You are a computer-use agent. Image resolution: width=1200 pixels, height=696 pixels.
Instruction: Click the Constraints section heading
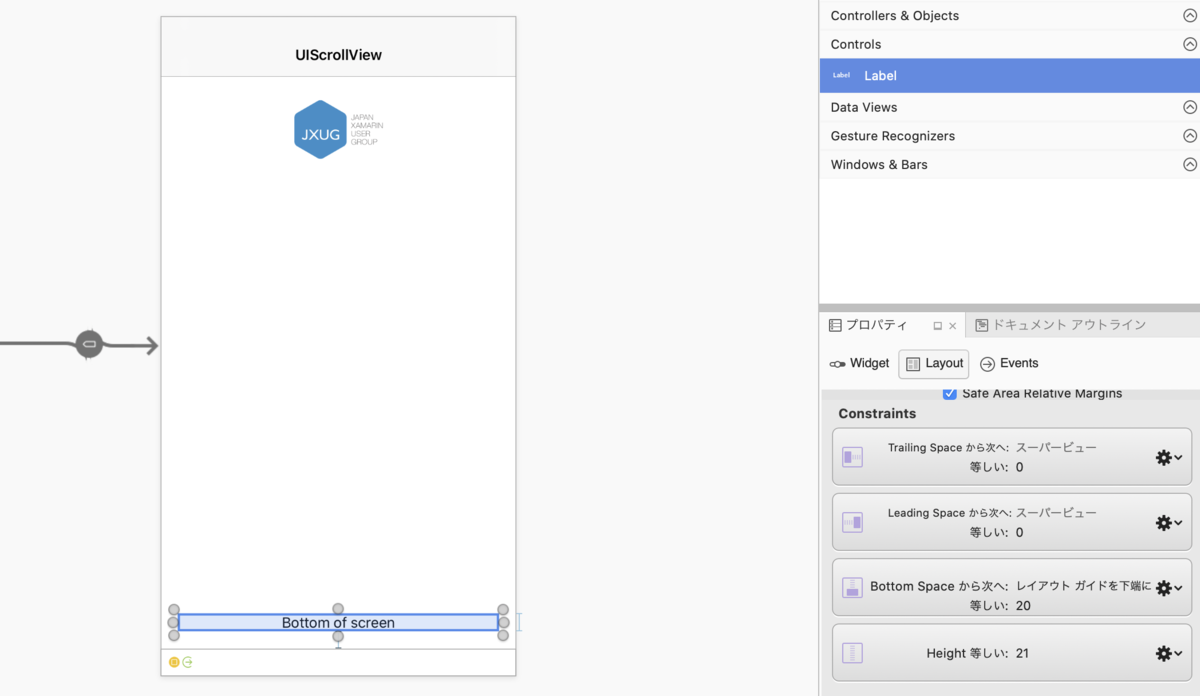[x=877, y=413]
